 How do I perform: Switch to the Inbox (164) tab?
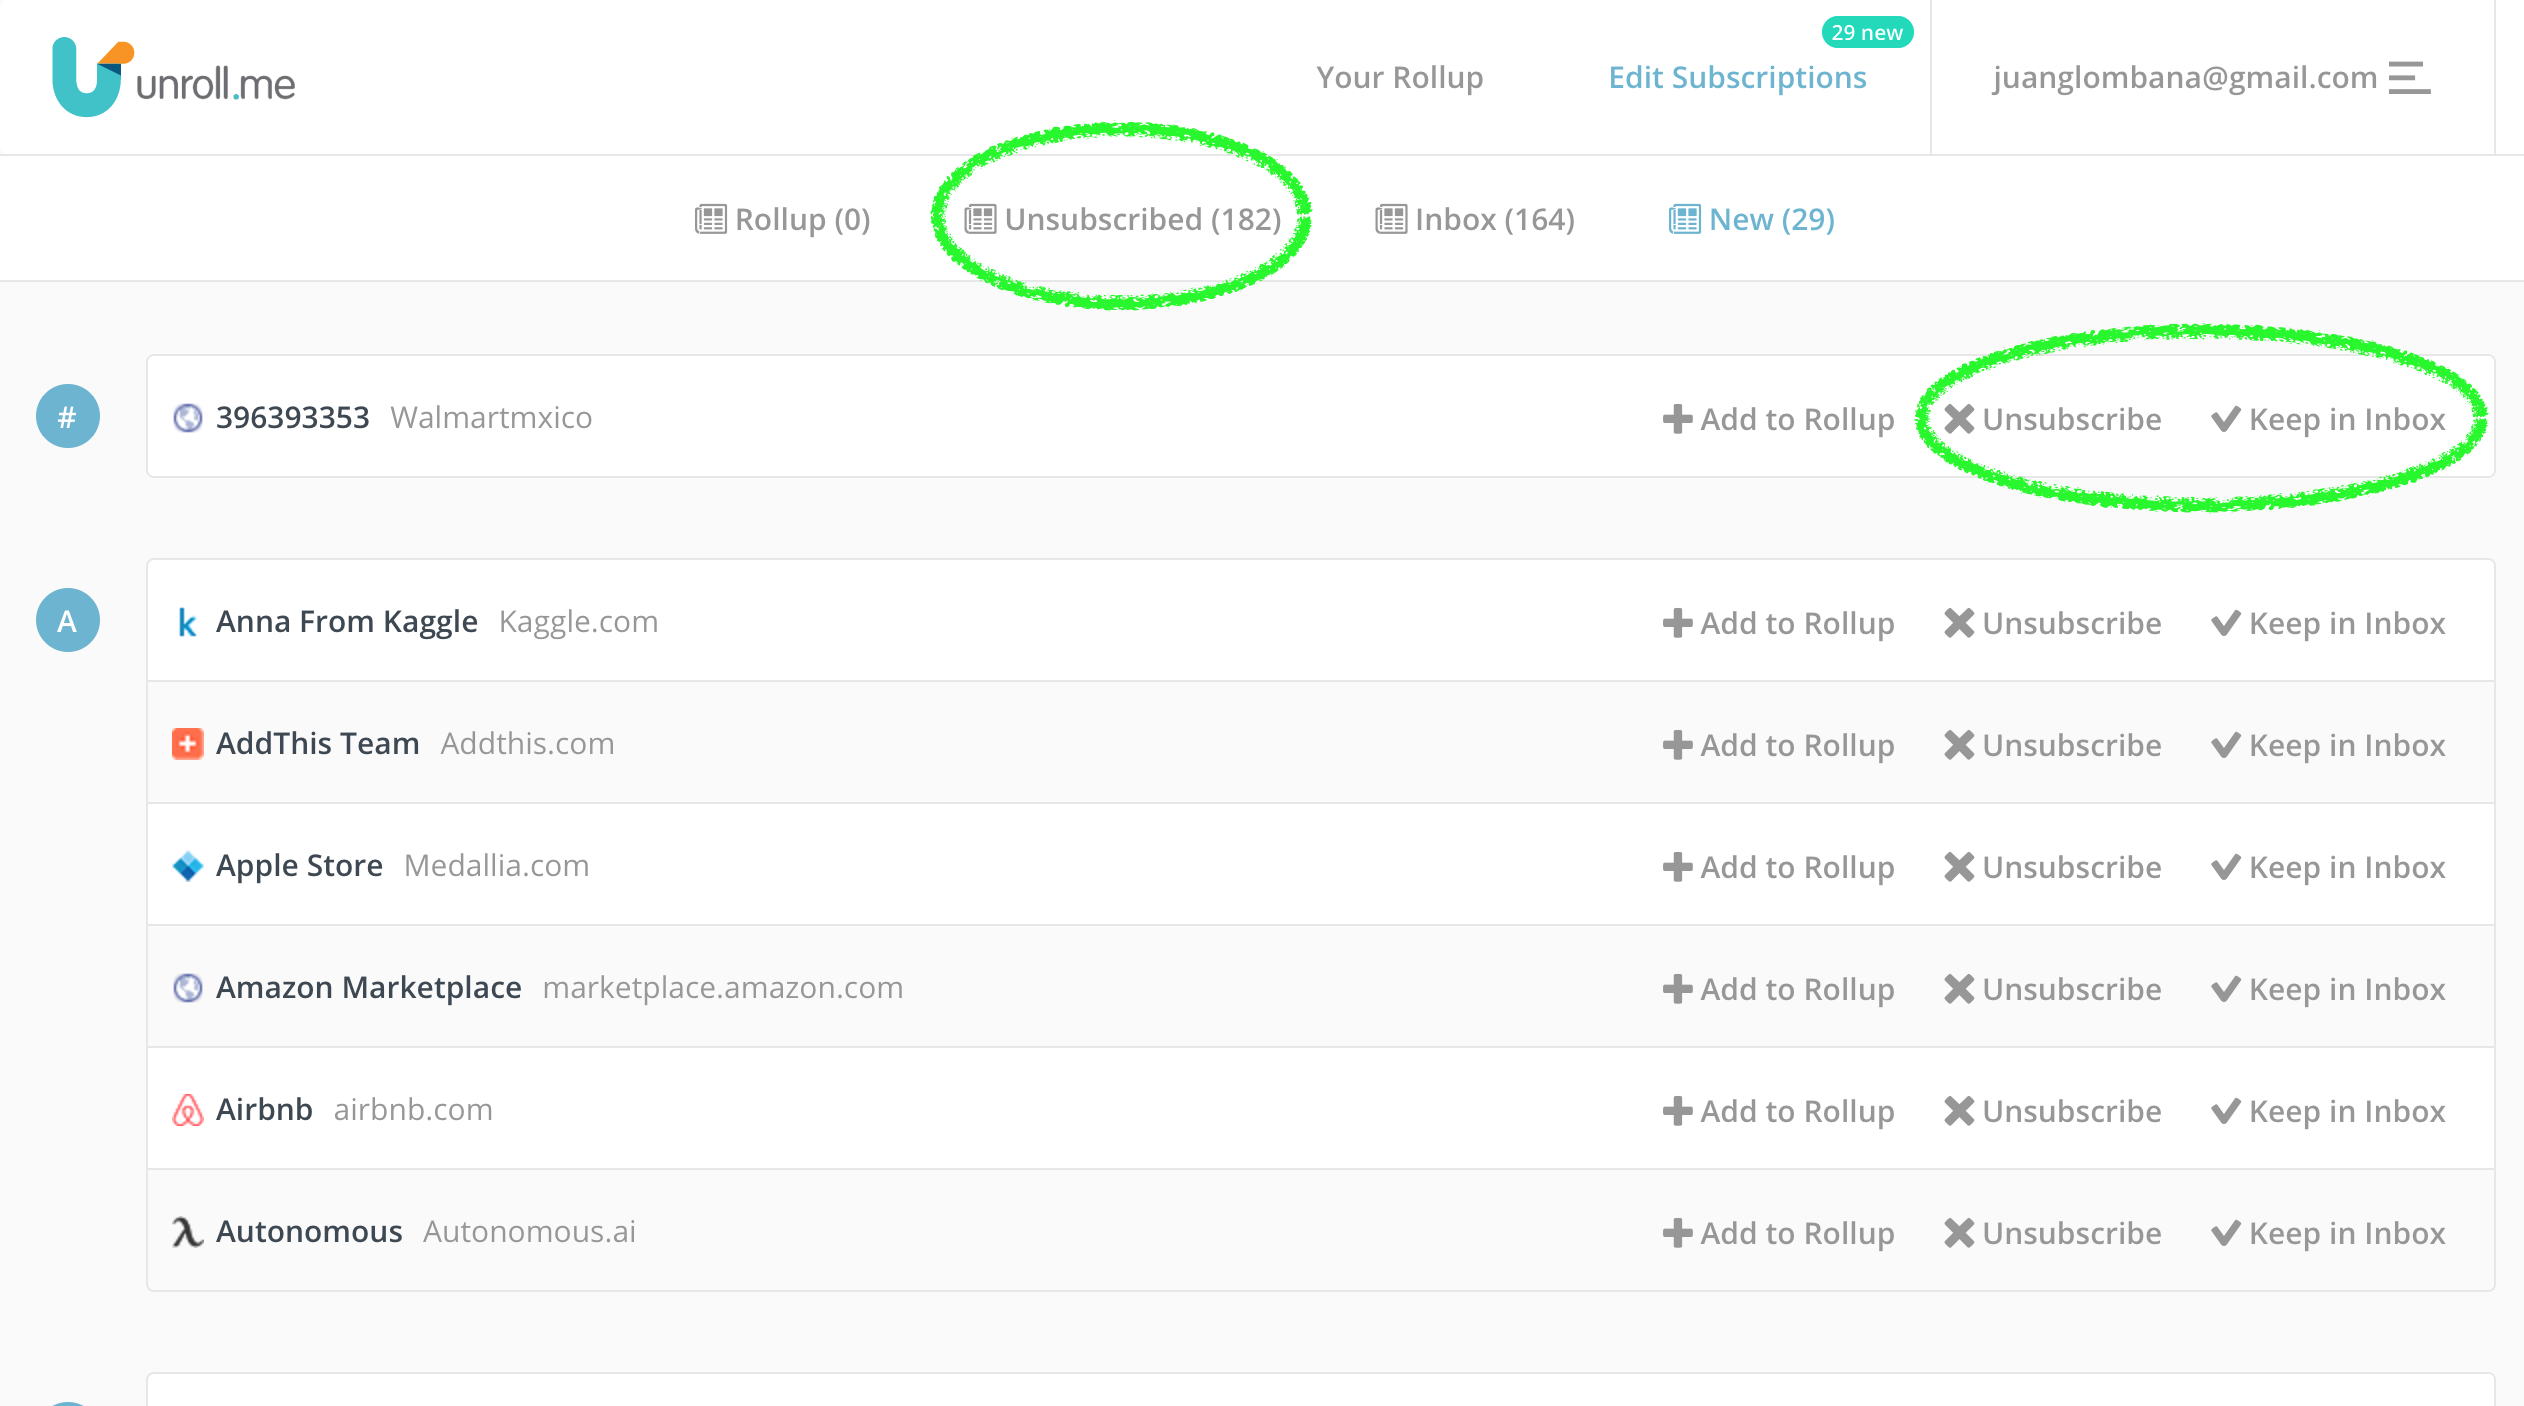click(x=1475, y=219)
